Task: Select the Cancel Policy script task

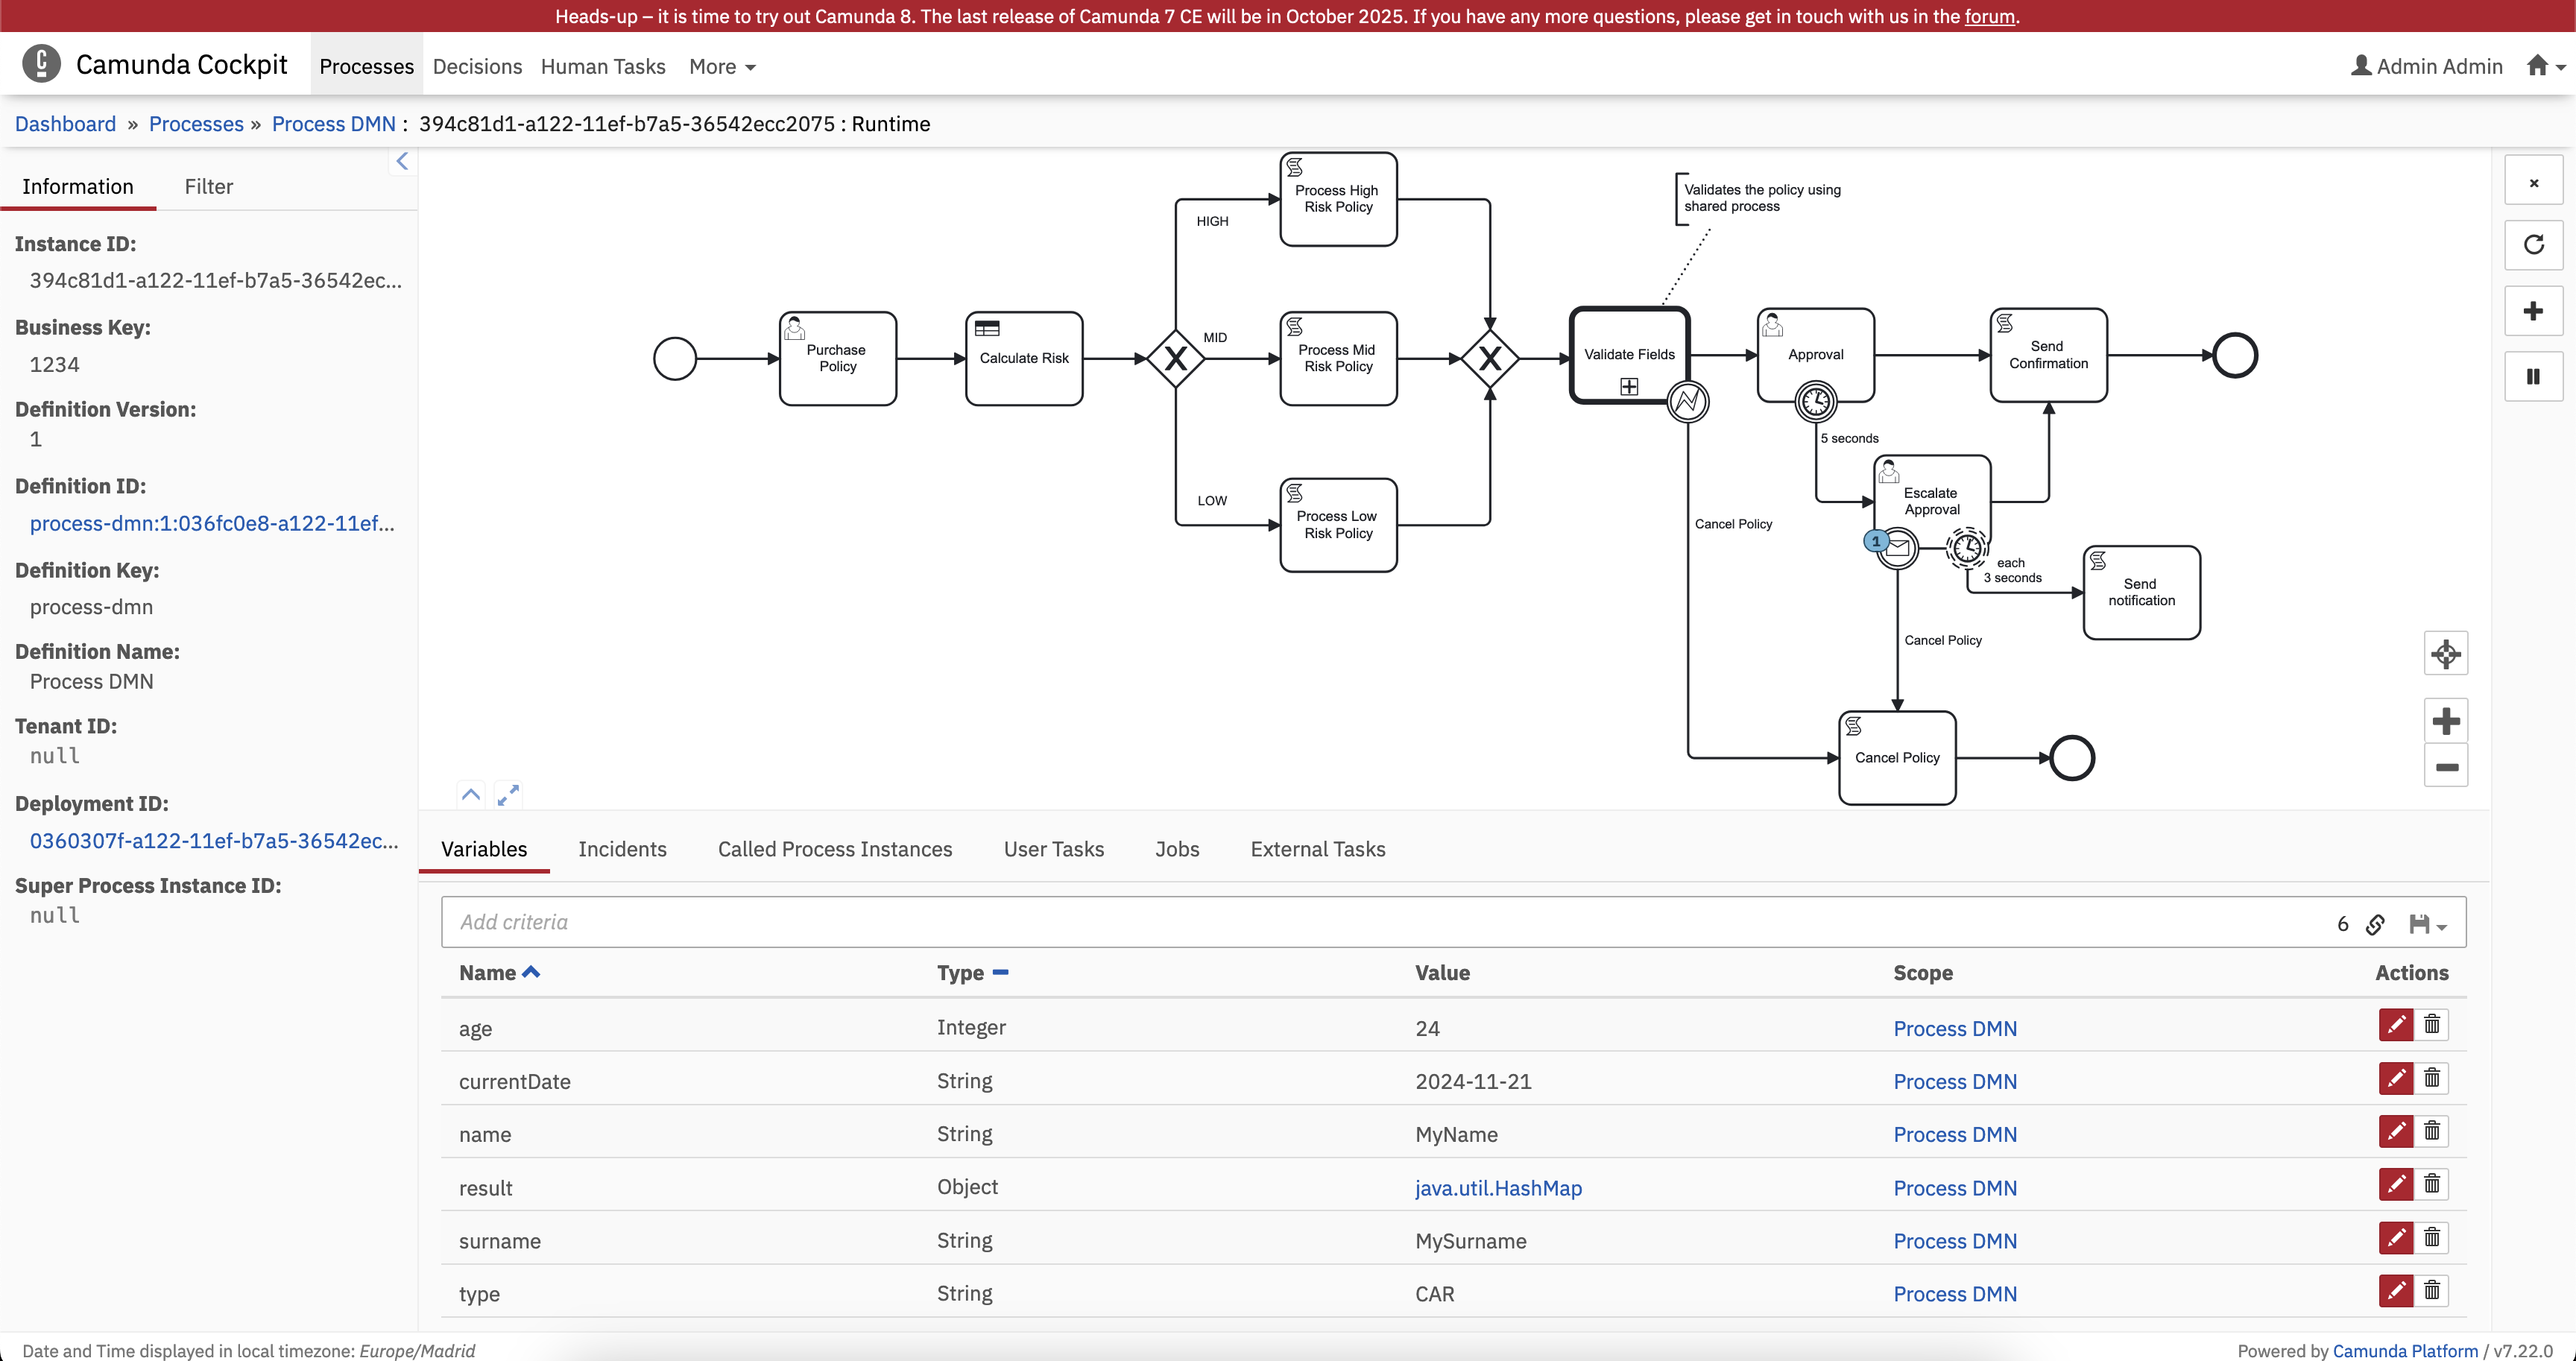Action: tap(1897, 758)
